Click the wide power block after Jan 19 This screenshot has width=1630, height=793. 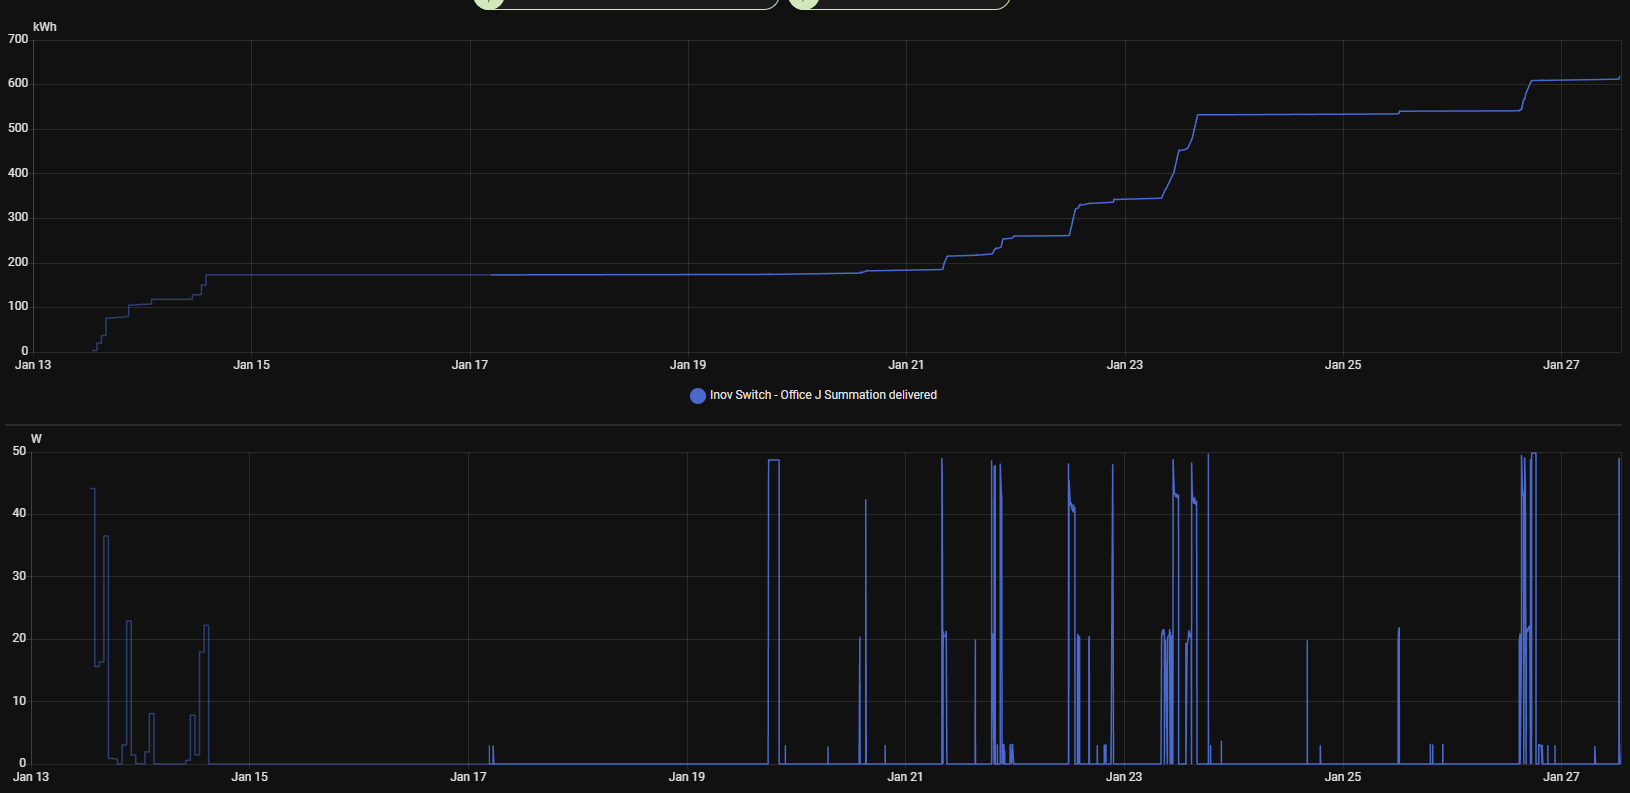pos(773,600)
